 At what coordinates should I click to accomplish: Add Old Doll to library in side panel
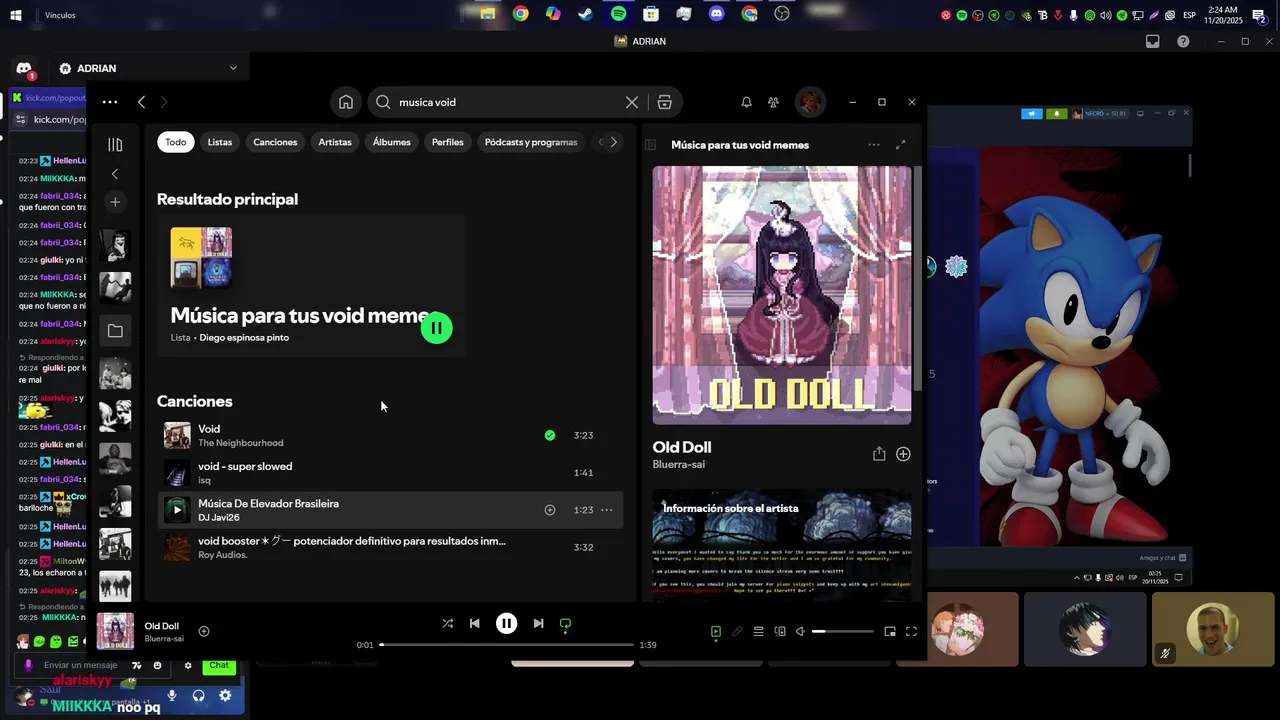point(903,454)
